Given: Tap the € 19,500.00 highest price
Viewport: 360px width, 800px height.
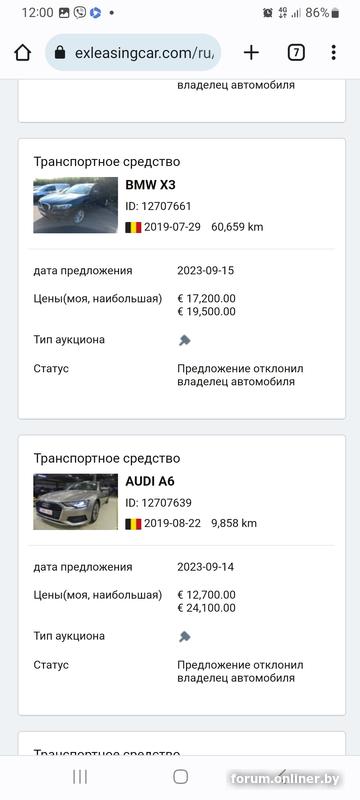Looking at the screenshot, I should coord(207,312).
